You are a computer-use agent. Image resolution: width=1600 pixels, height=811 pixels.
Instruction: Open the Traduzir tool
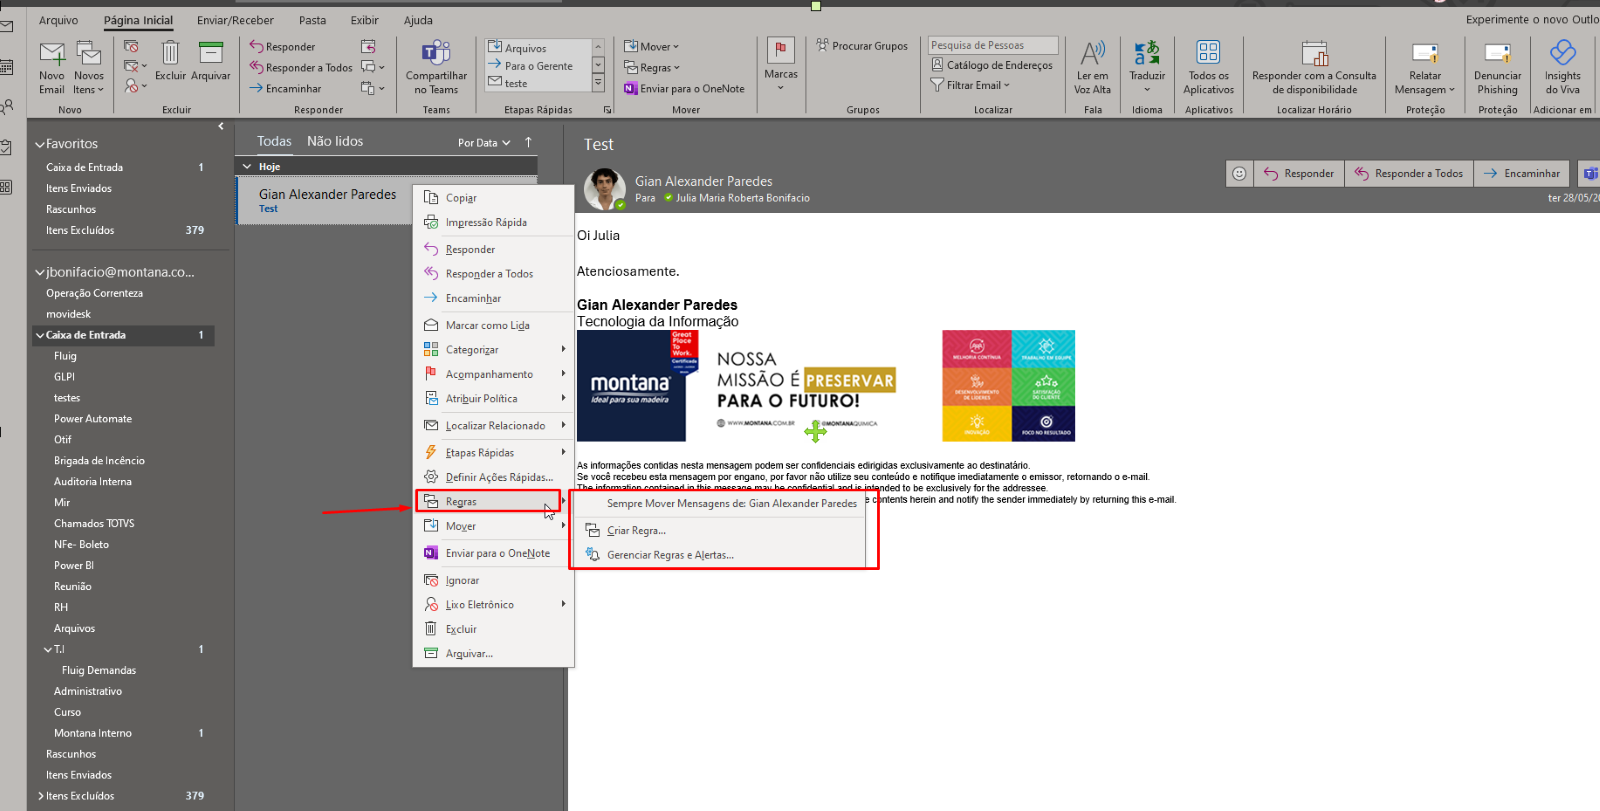pos(1147,56)
